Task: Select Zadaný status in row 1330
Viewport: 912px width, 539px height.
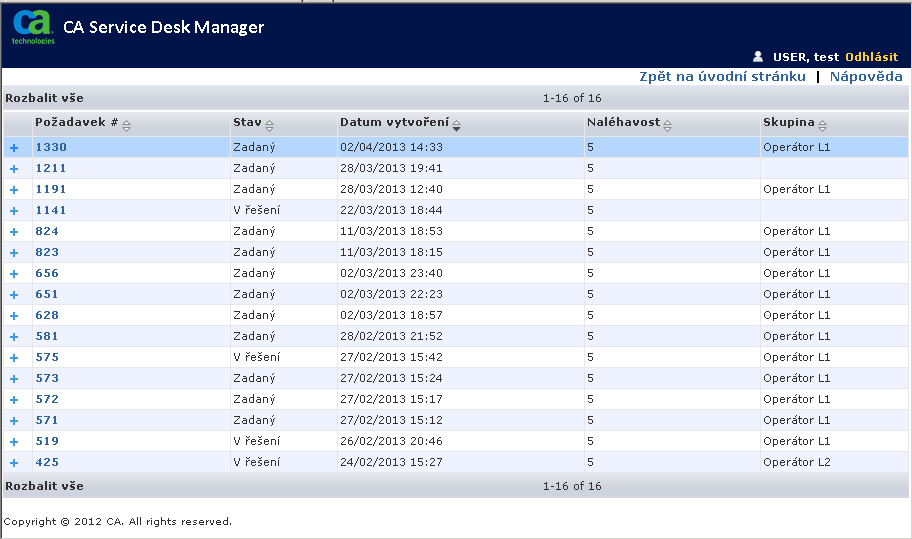Action: [254, 147]
